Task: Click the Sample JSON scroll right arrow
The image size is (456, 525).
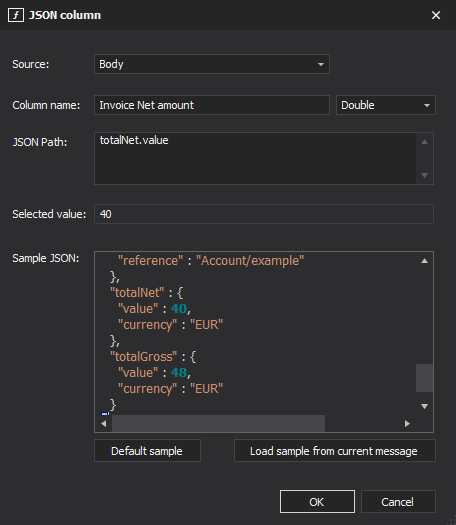Action: pyautogui.click(x=407, y=424)
